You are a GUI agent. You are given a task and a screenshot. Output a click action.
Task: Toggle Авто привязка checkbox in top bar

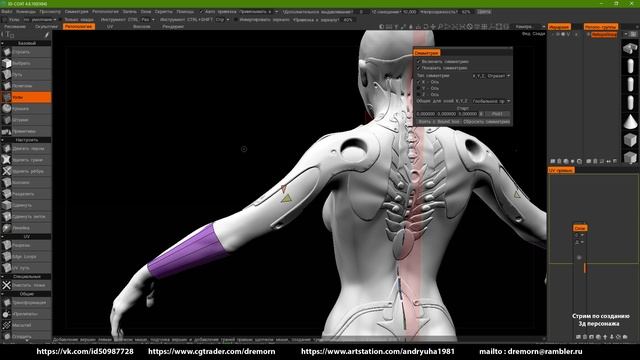(201, 12)
